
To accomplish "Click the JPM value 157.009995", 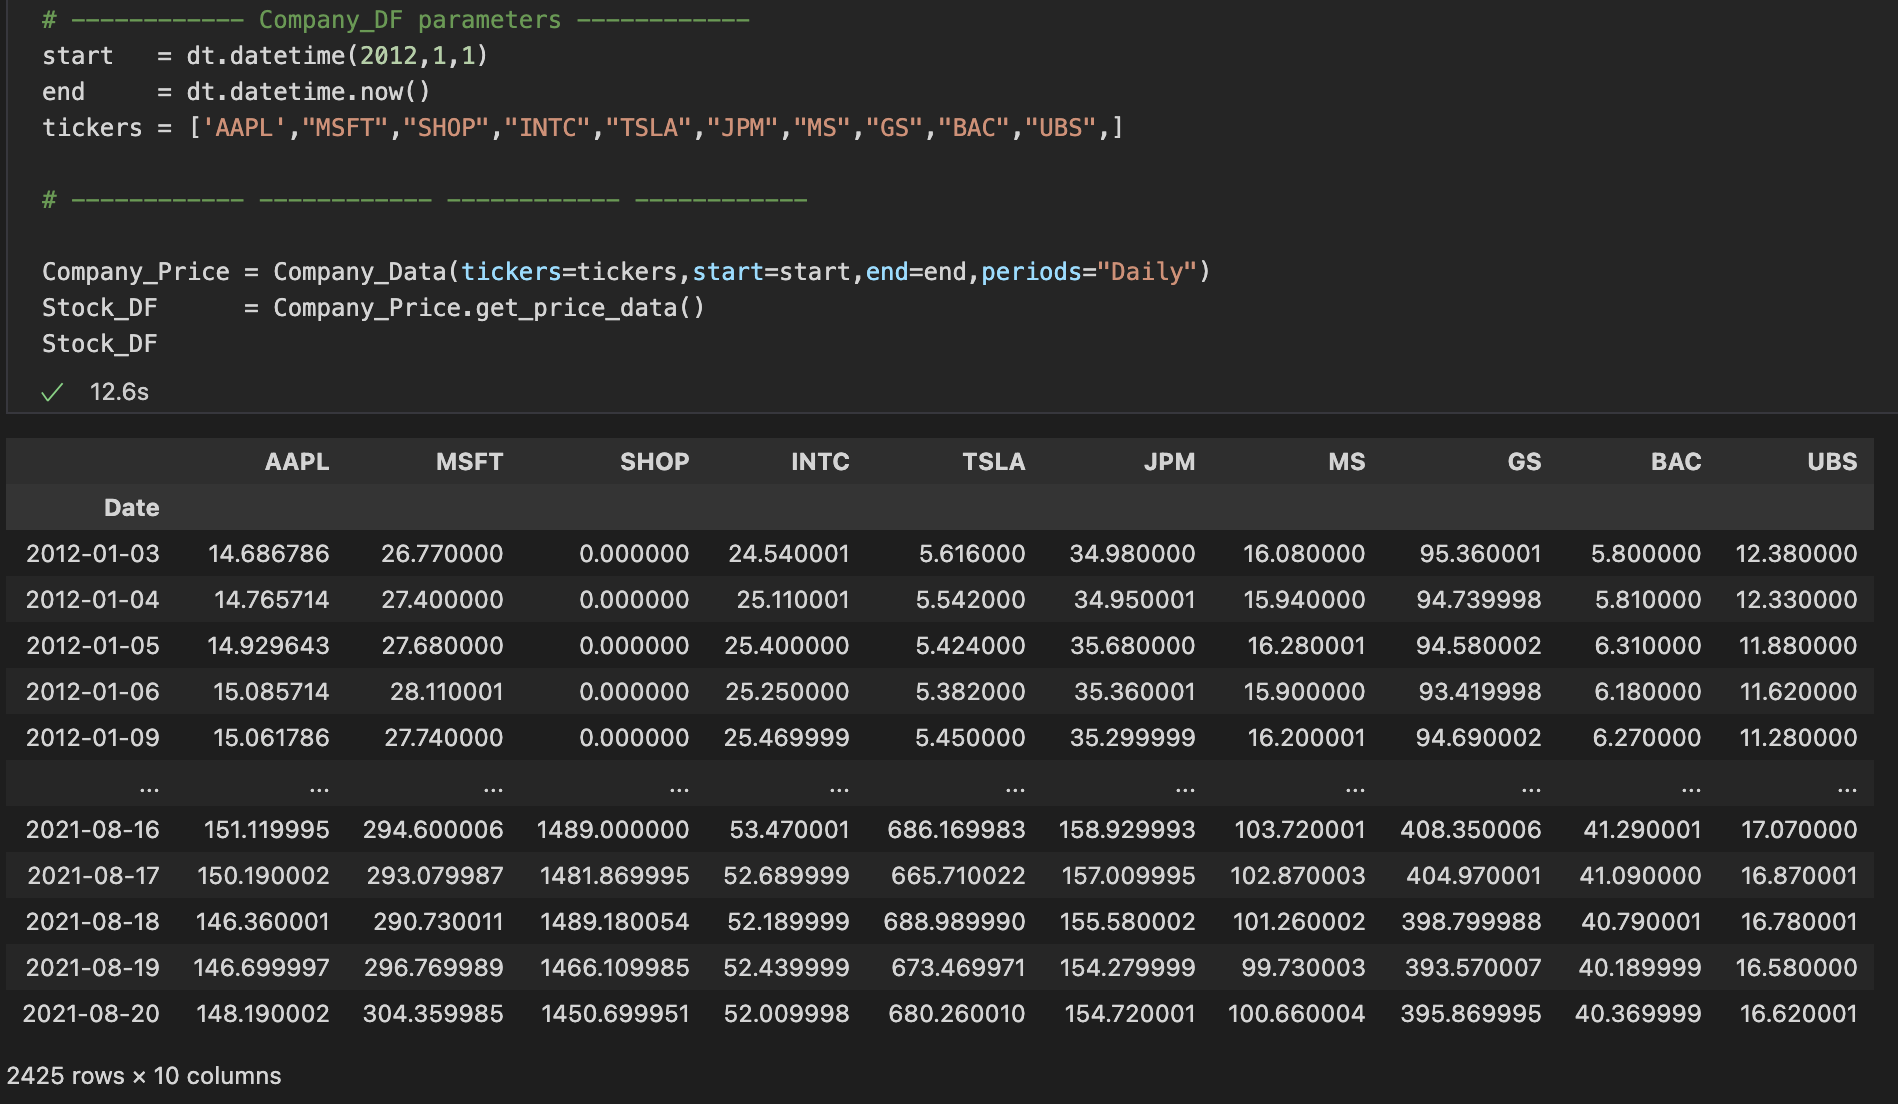I will click(x=1128, y=876).
